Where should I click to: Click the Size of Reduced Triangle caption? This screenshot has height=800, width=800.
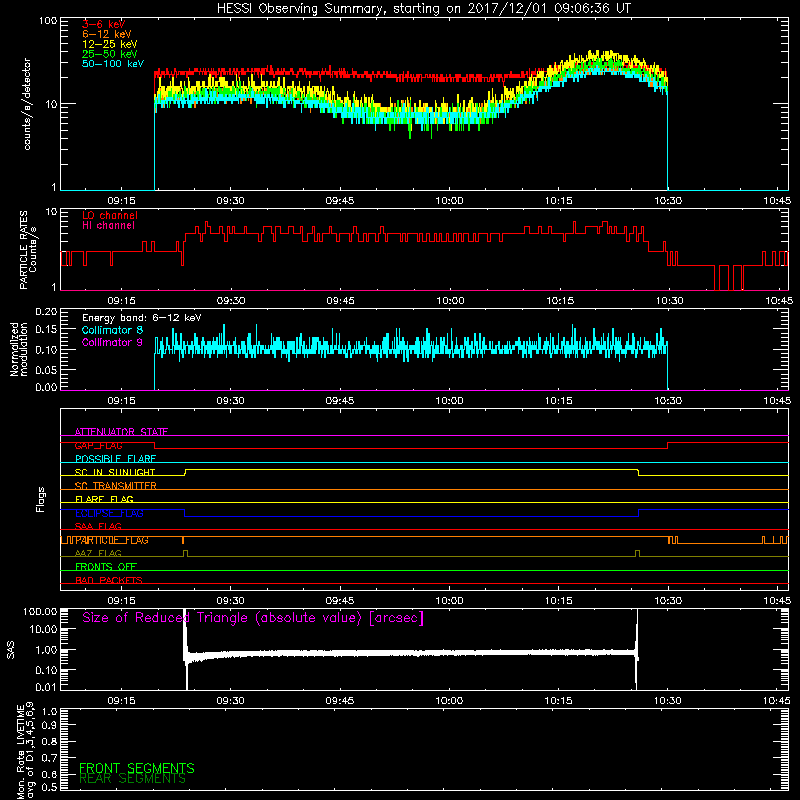click(x=253, y=618)
